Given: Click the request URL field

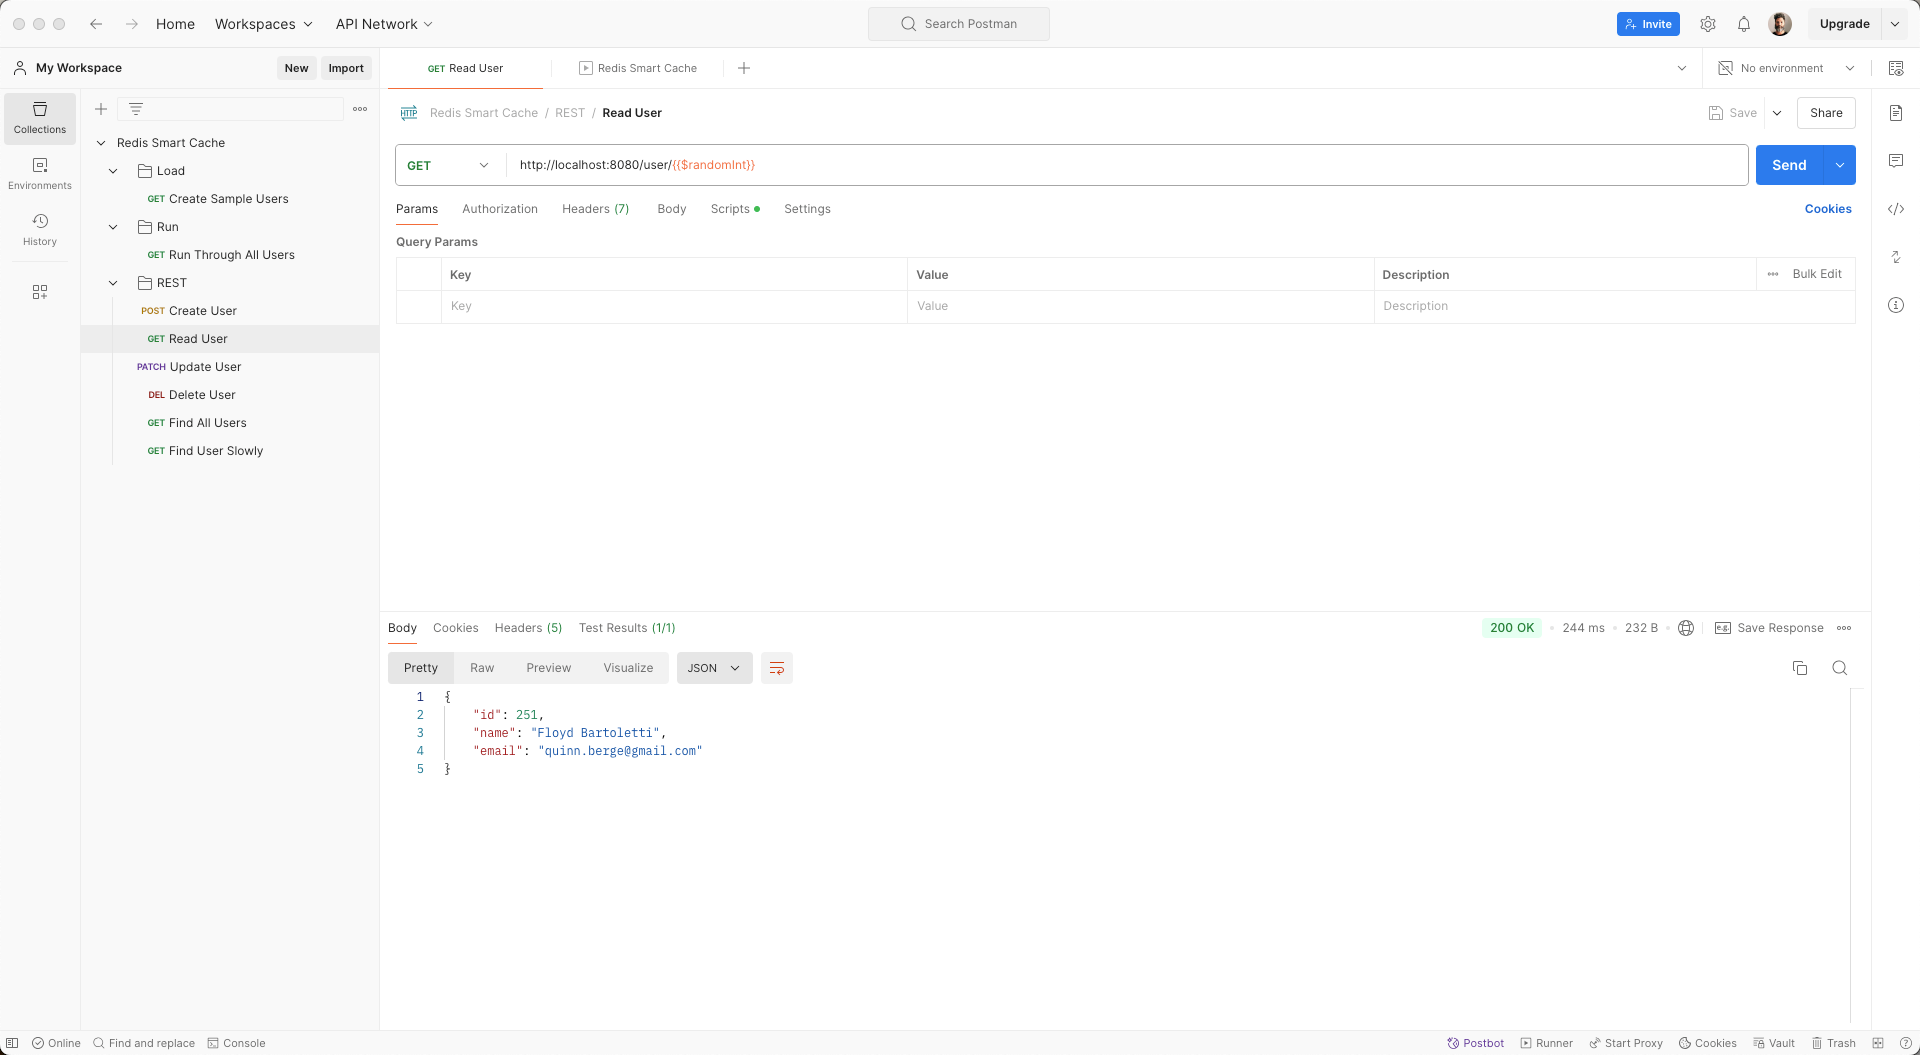Looking at the screenshot, I should pyautogui.click(x=1127, y=165).
